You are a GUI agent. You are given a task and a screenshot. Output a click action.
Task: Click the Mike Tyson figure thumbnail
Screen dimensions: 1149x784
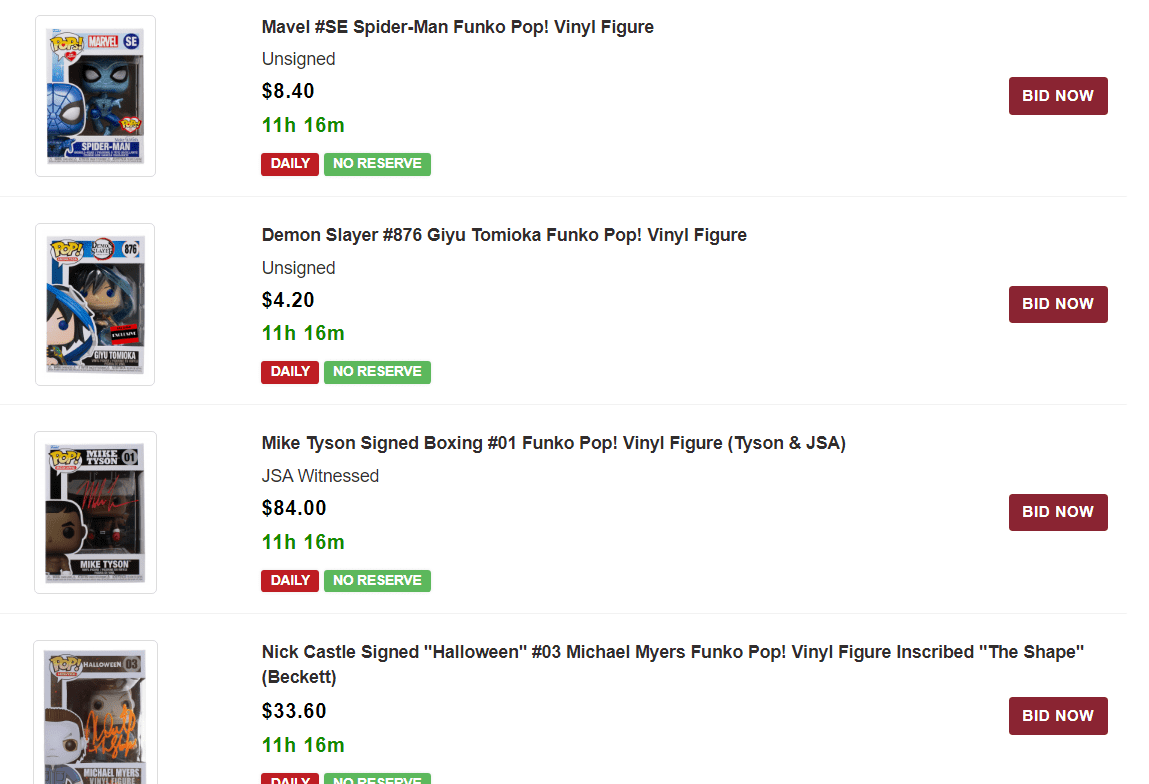click(x=95, y=512)
